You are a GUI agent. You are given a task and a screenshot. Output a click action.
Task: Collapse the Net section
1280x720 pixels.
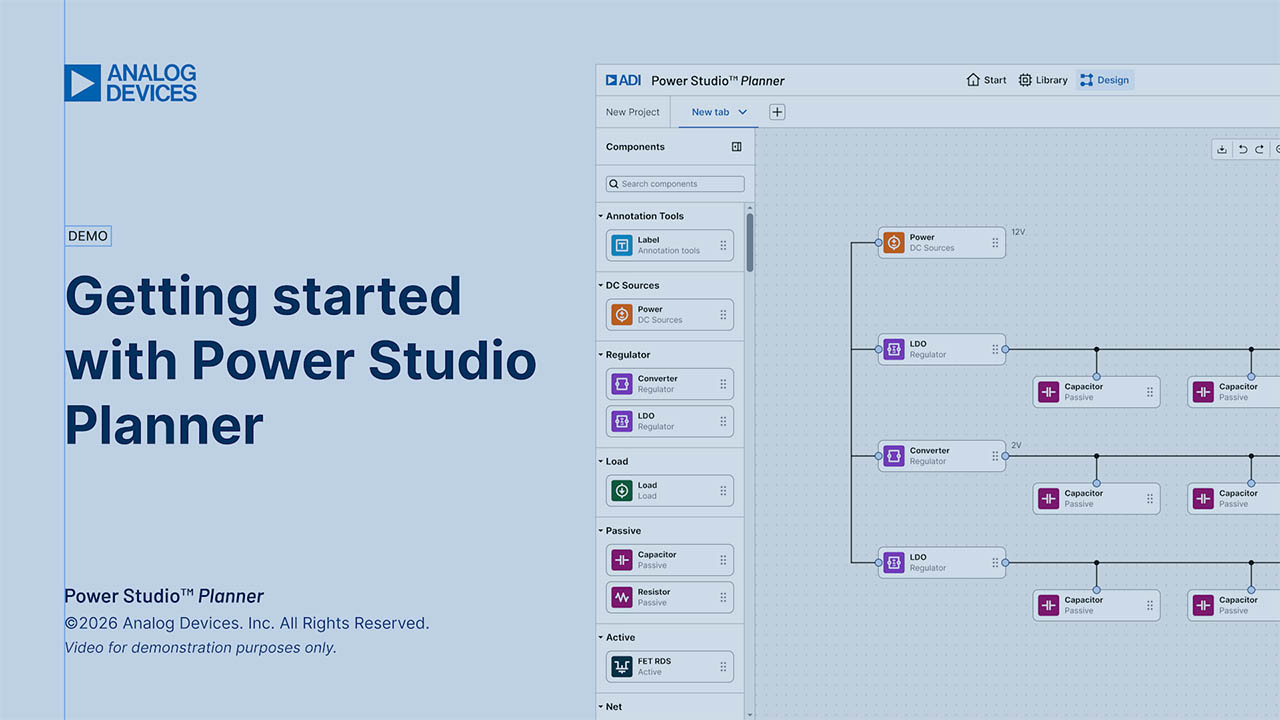pyautogui.click(x=601, y=707)
